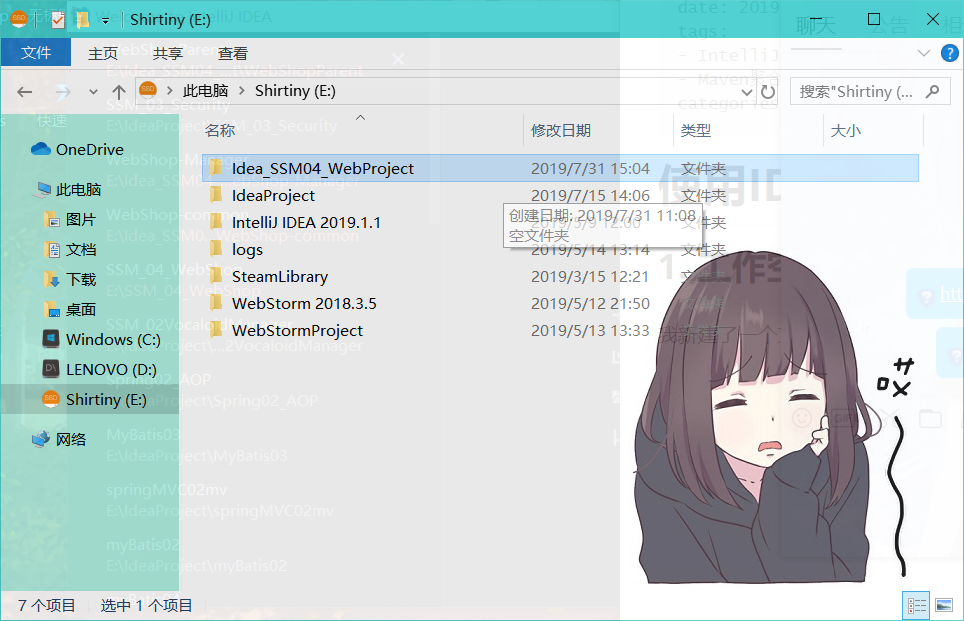Switch to large thumbnails view layout

944,606
